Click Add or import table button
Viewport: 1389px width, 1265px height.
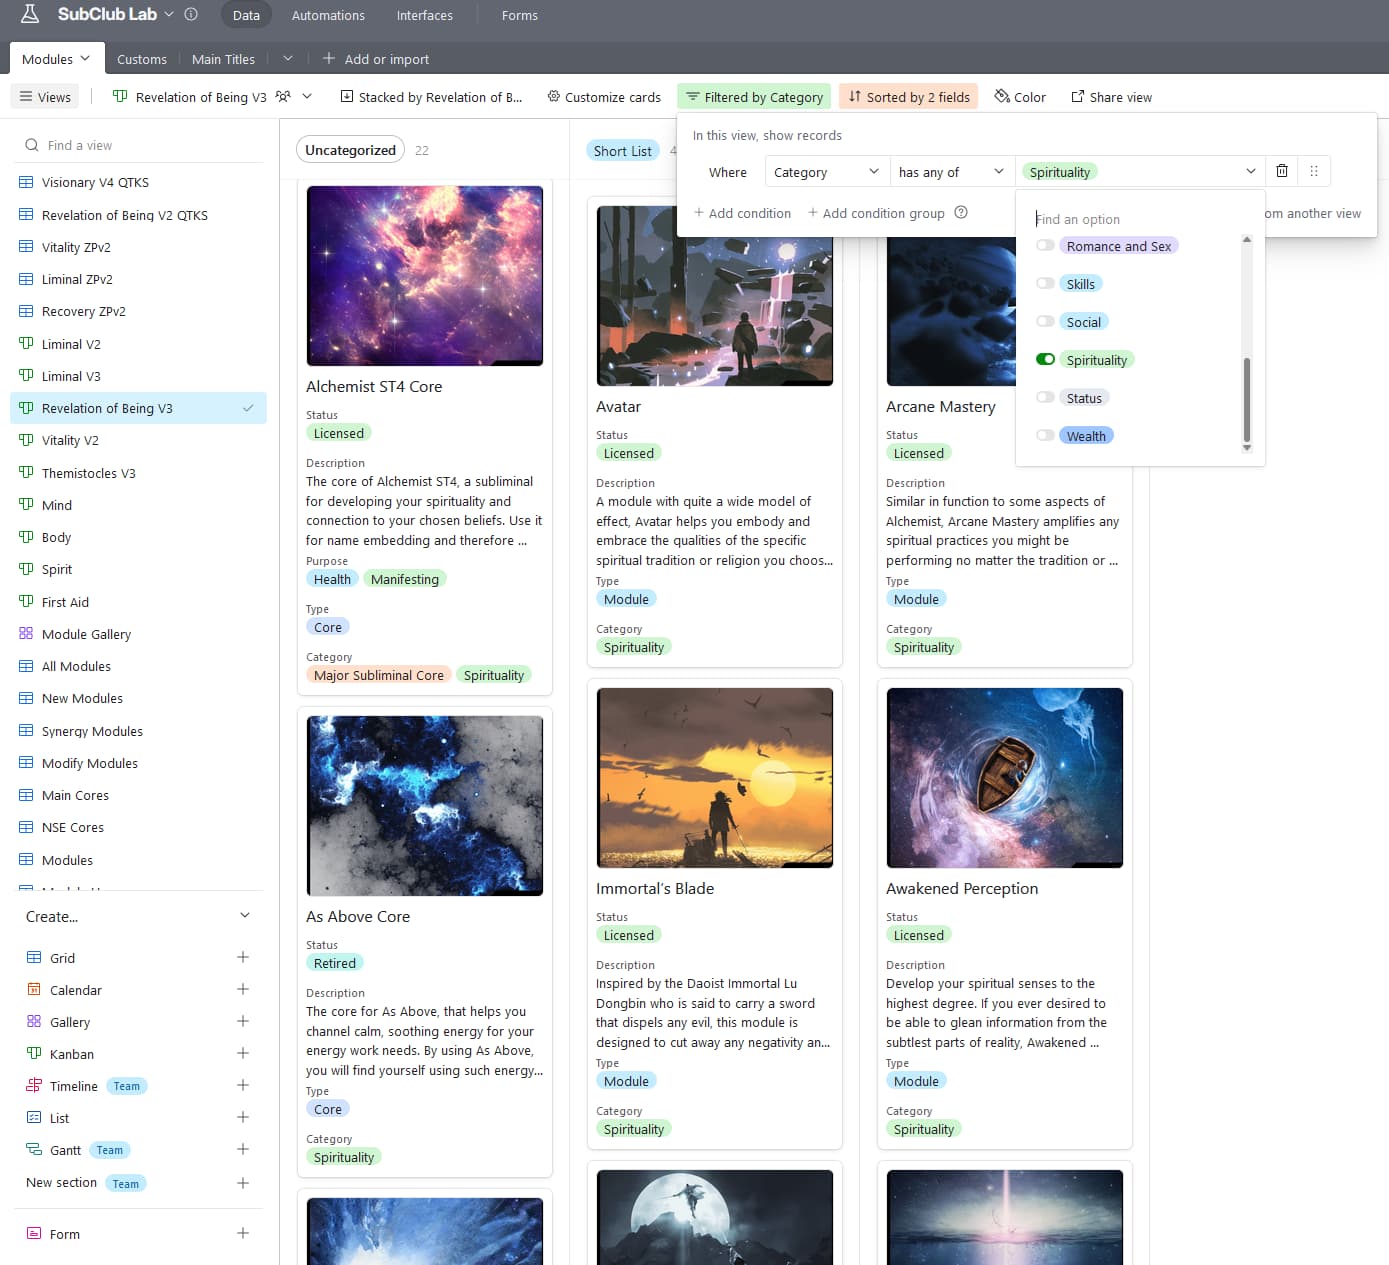pyautogui.click(x=376, y=59)
